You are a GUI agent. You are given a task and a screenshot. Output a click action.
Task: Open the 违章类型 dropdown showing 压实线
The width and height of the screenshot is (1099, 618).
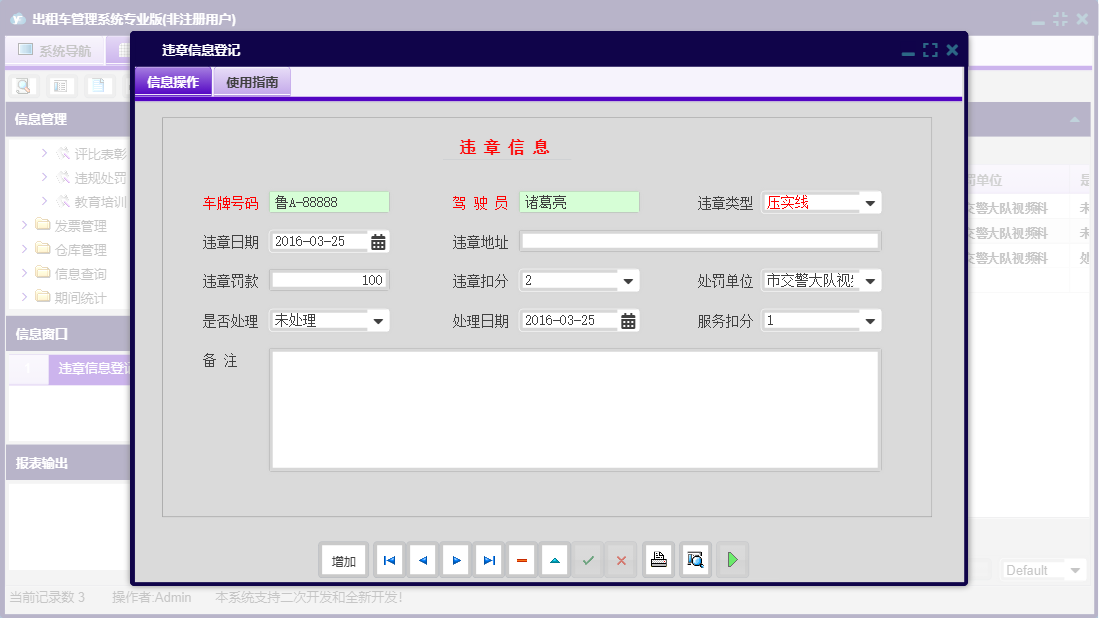click(x=870, y=202)
